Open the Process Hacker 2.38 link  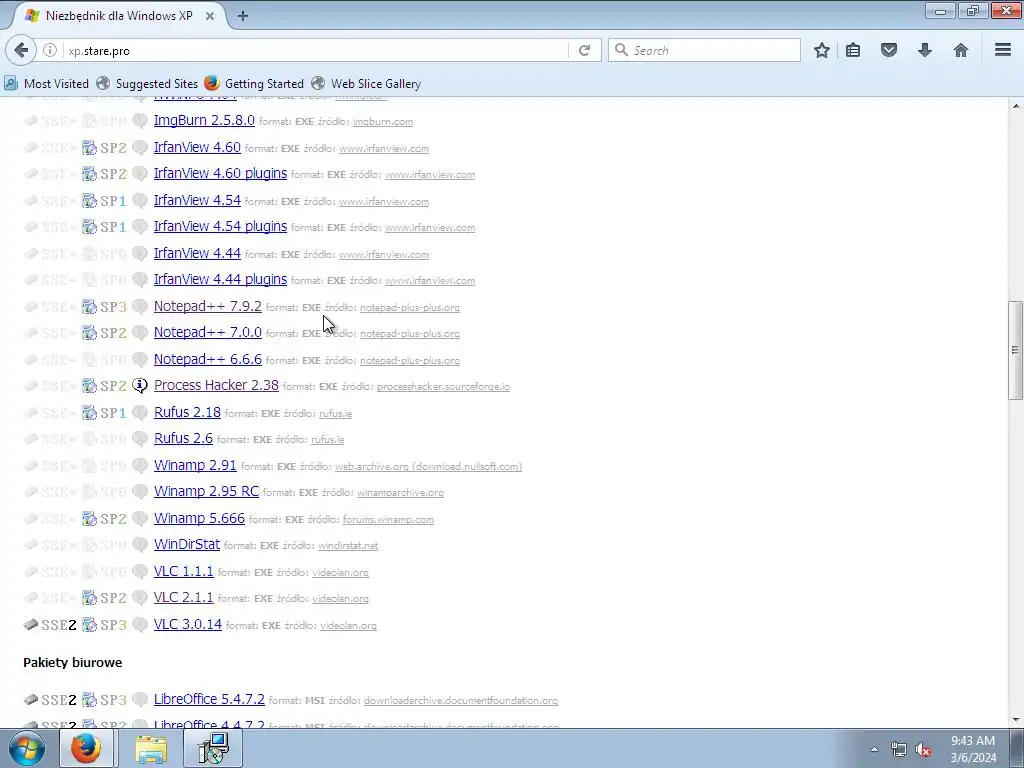(x=216, y=385)
